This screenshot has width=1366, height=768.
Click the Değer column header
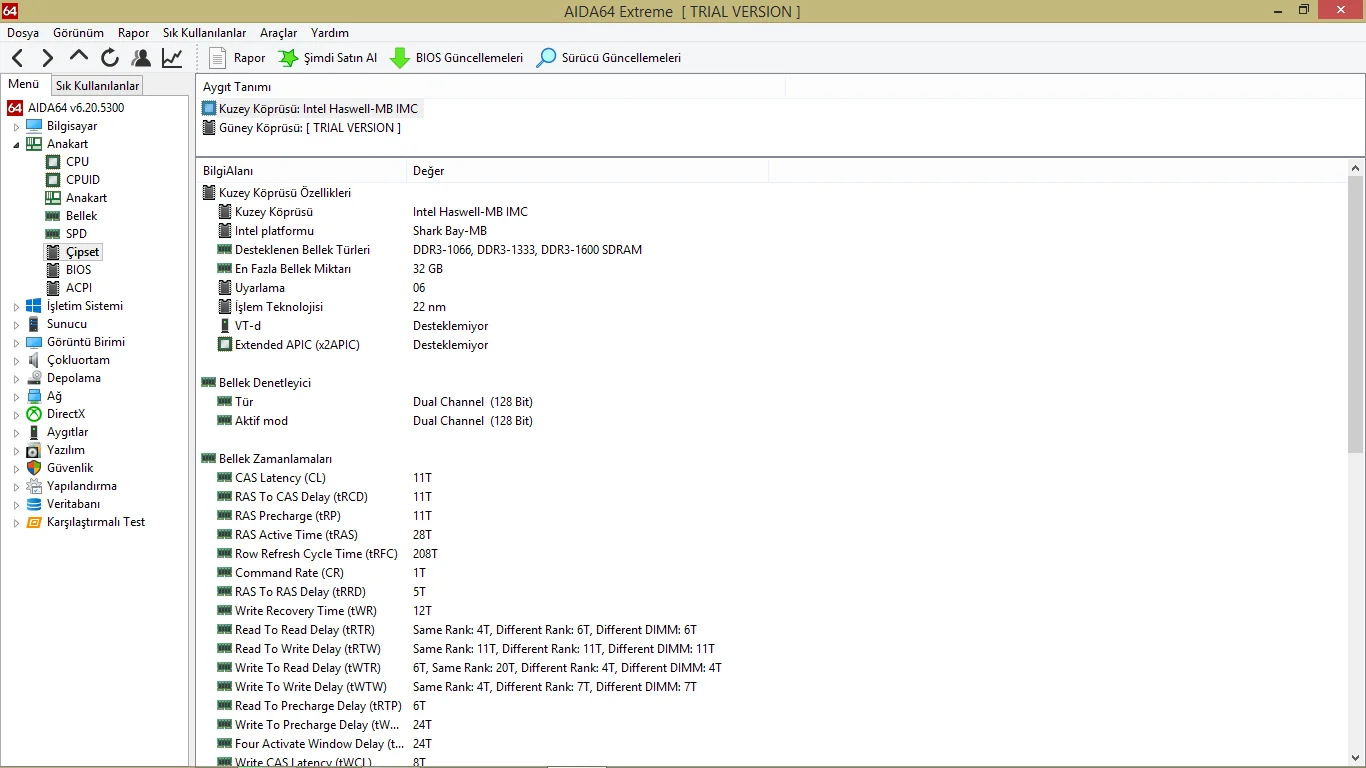point(587,171)
